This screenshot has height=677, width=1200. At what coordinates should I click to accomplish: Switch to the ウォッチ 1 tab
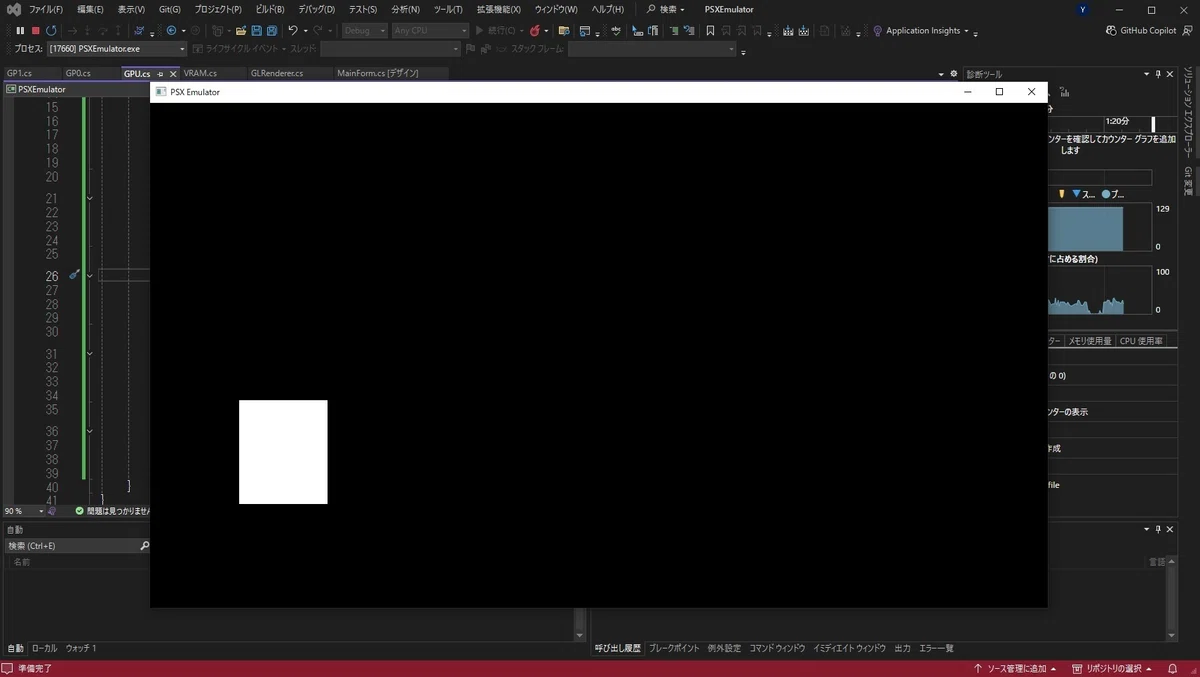tap(80, 648)
